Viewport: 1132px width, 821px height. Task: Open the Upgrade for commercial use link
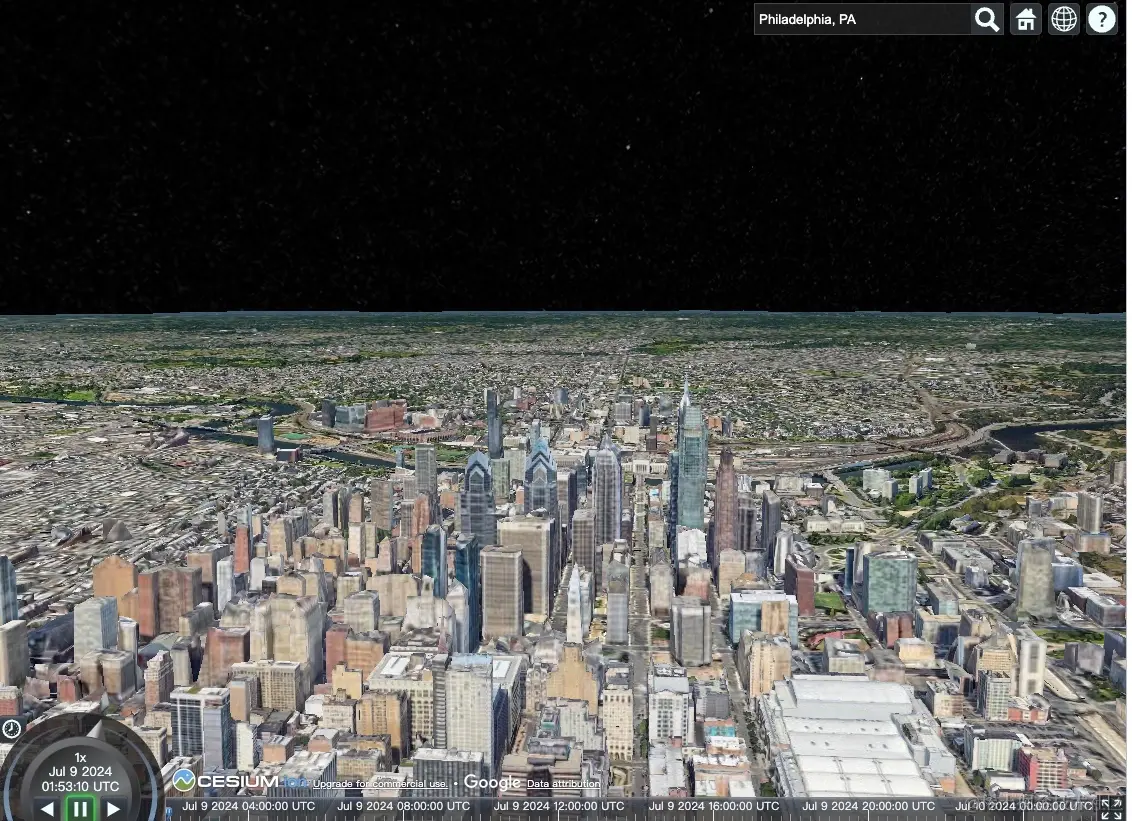point(380,784)
